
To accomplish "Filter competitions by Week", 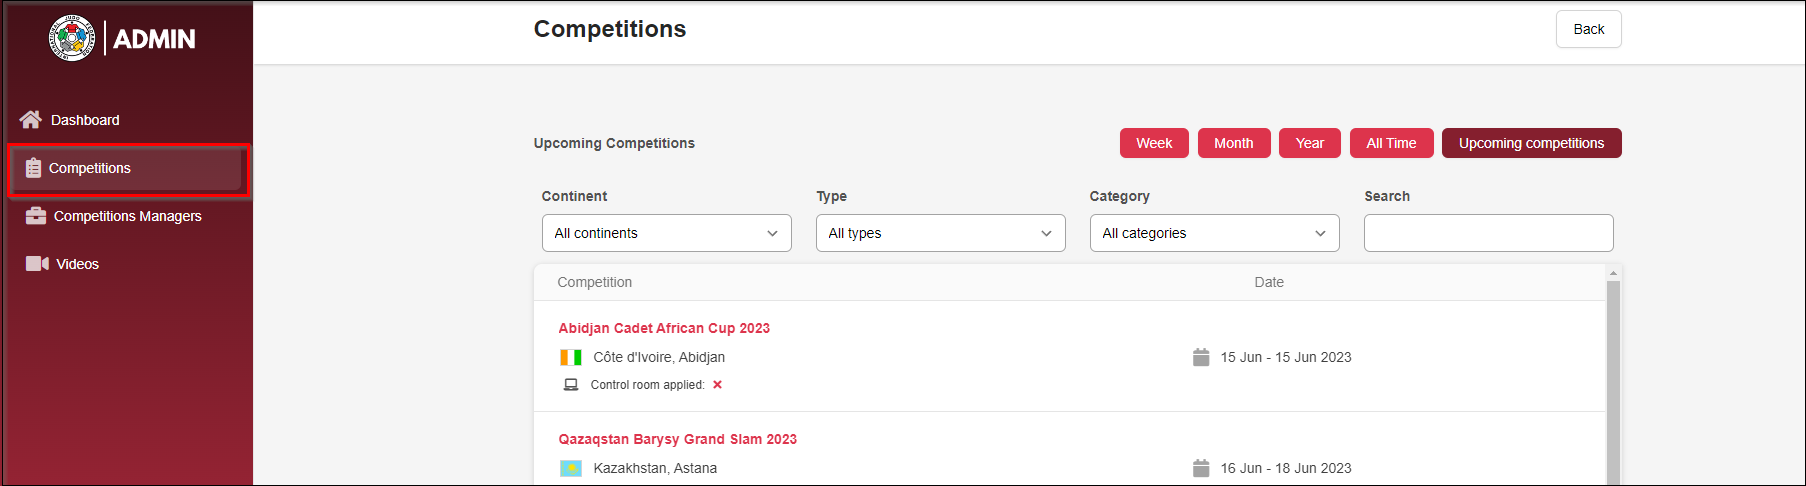I will tap(1154, 143).
